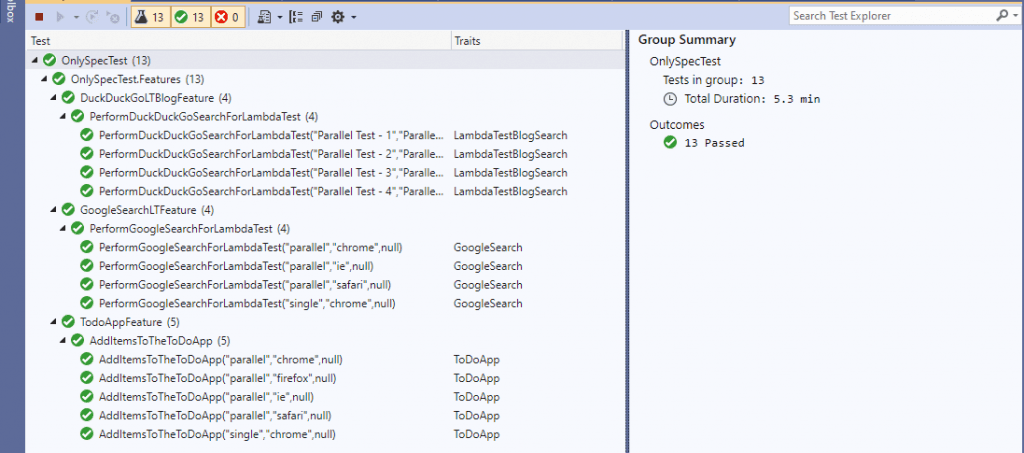Collapse the AddItemsToTheToDoApp (5) group

point(63,341)
